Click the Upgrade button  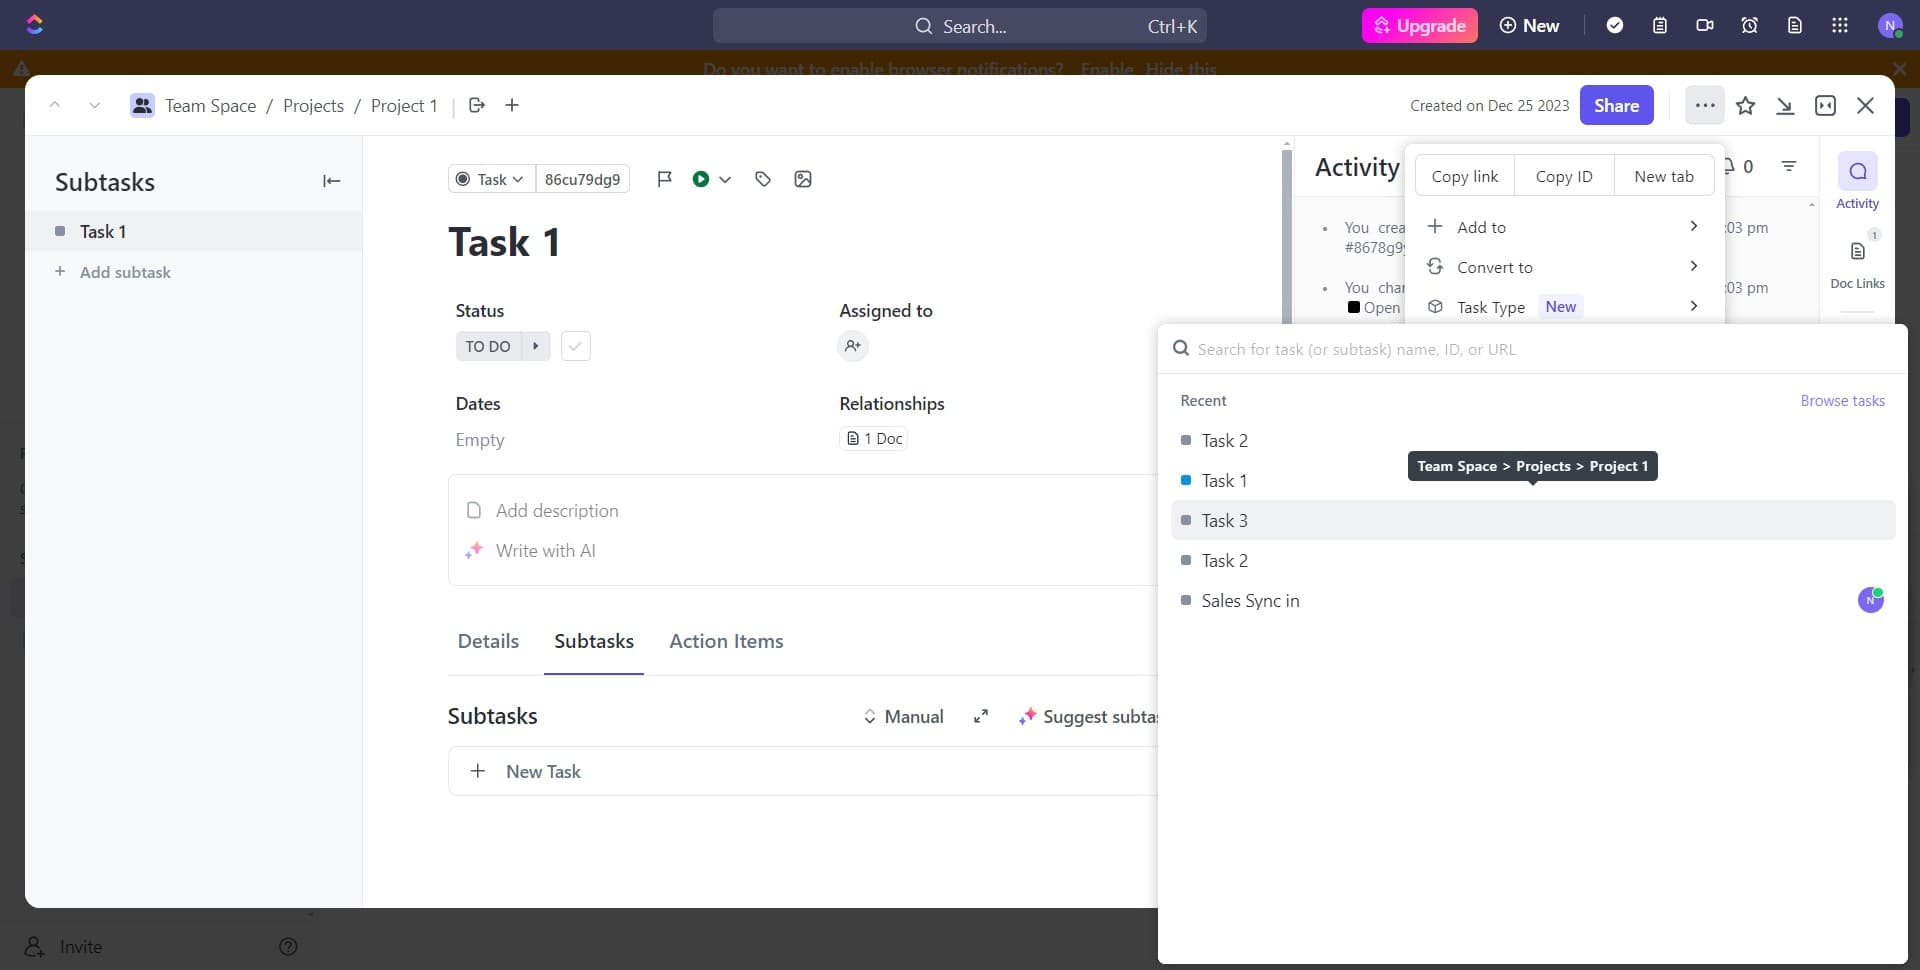tap(1419, 25)
